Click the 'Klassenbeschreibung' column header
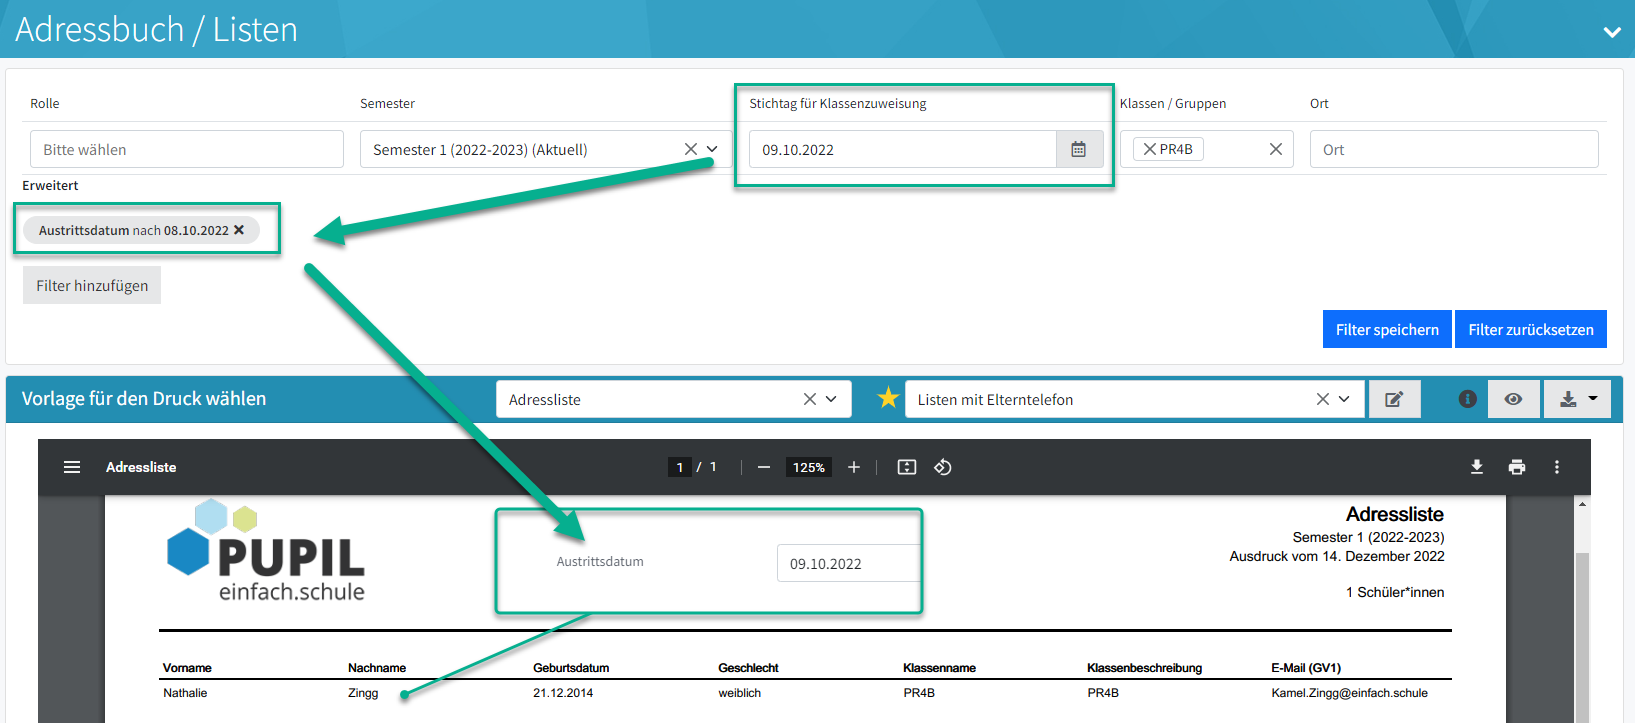The image size is (1635, 723). (1144, 668)
